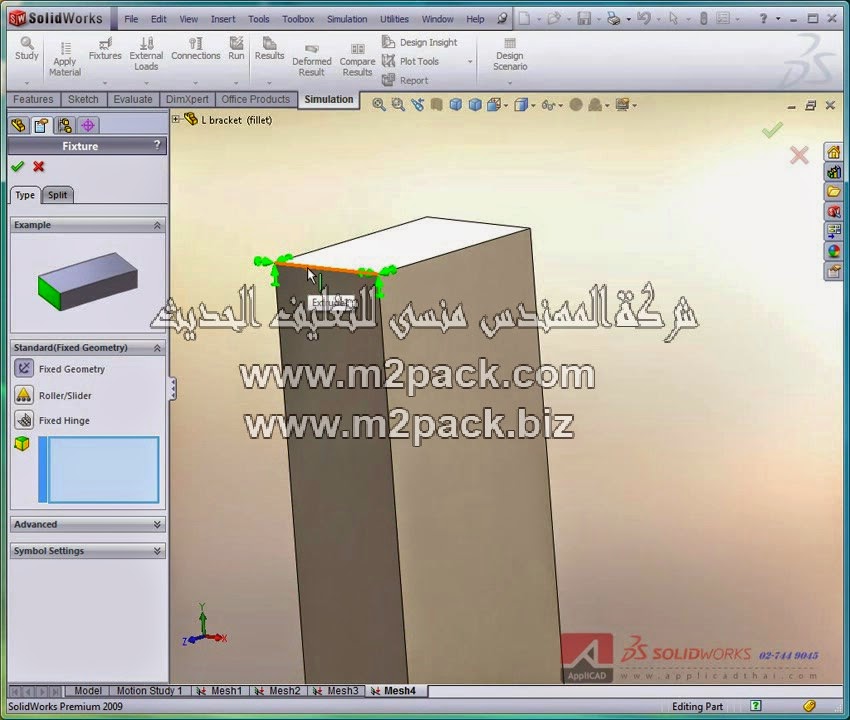Open Connections tool
This screenshot has height=720, width=850.
click(196, 48)
